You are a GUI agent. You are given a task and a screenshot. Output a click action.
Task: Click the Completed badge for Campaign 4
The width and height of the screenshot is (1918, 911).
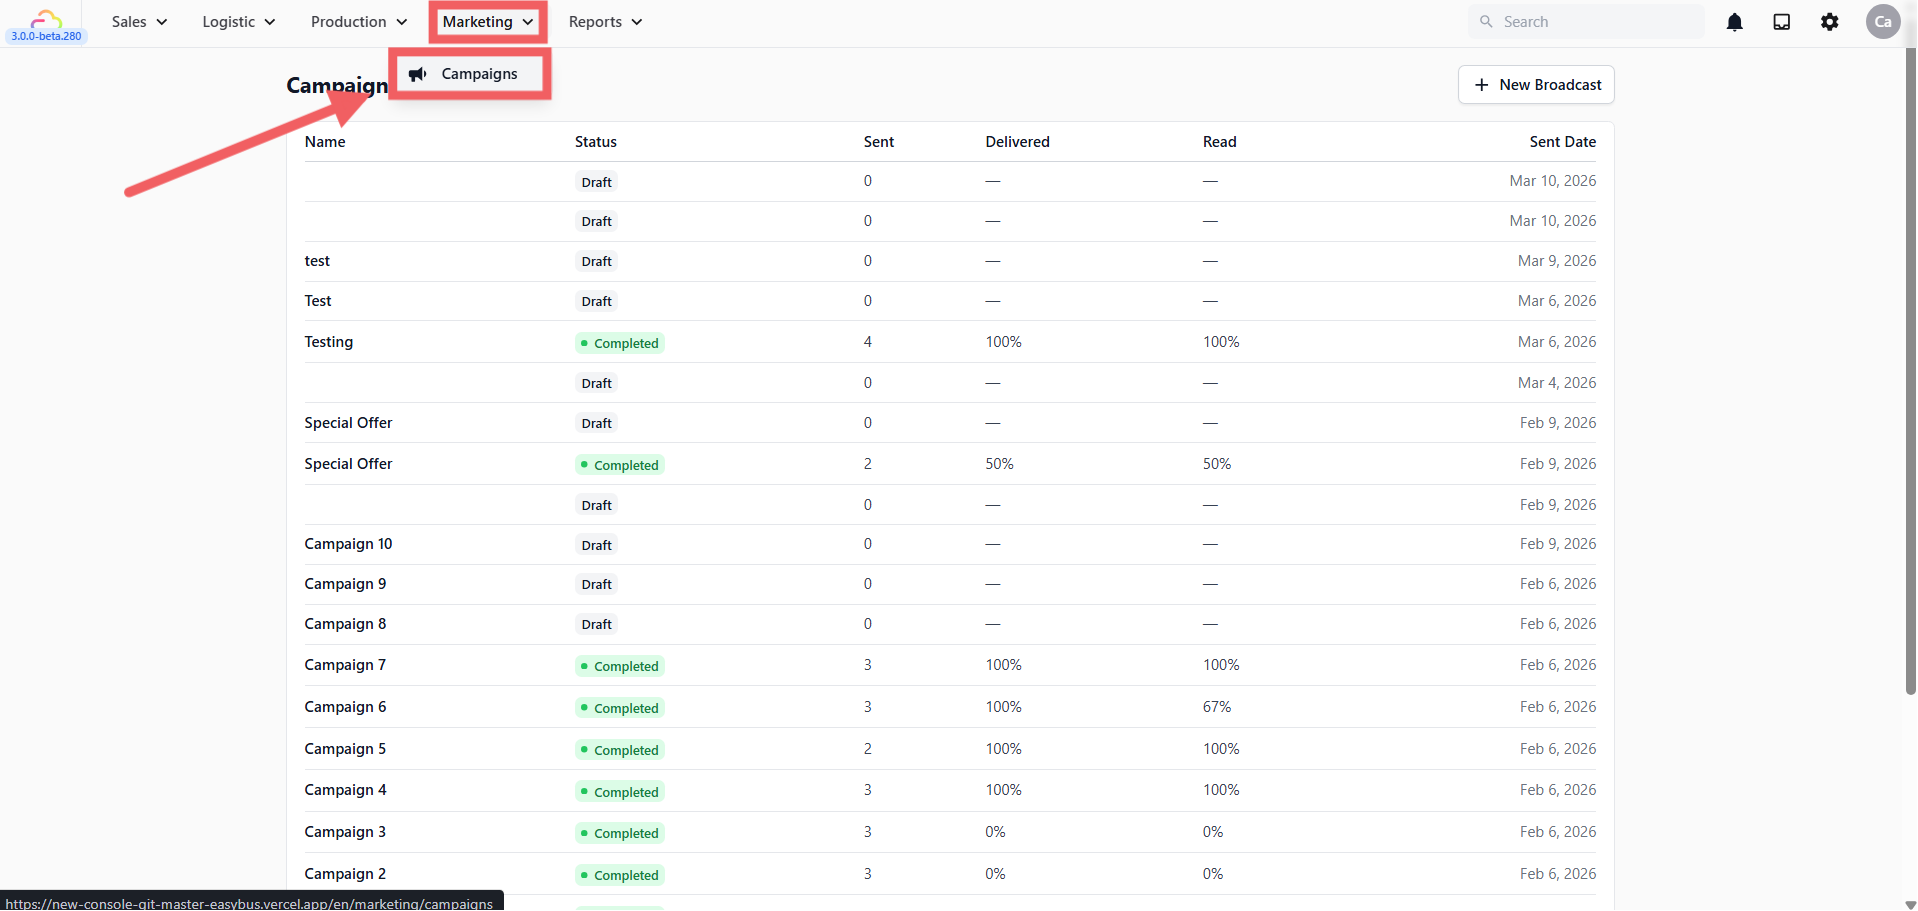(x=620, y=792)
